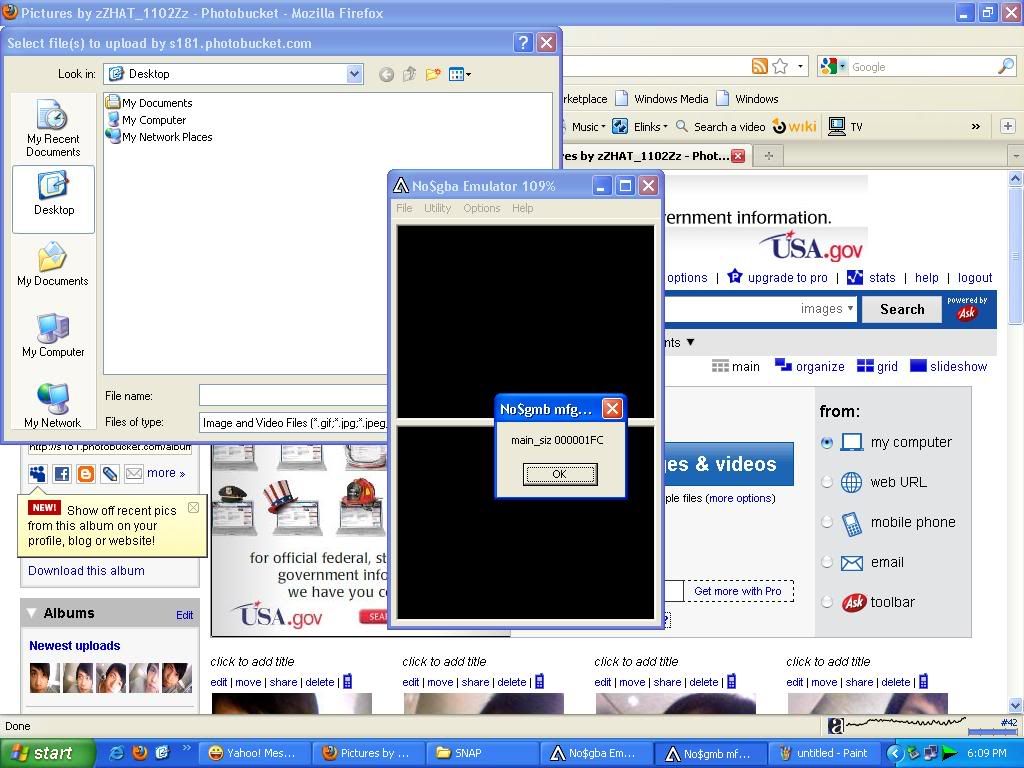Create a new folder via dialog toolbar icon
The height and width of the screenshot is (768, 1024).
pyautogui.click(x=433, y=74)
